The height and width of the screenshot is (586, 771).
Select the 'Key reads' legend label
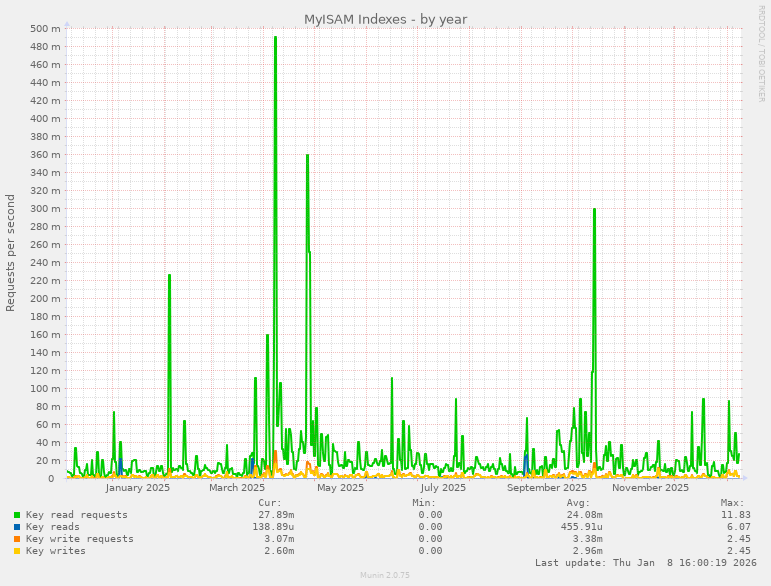point(53,527)
